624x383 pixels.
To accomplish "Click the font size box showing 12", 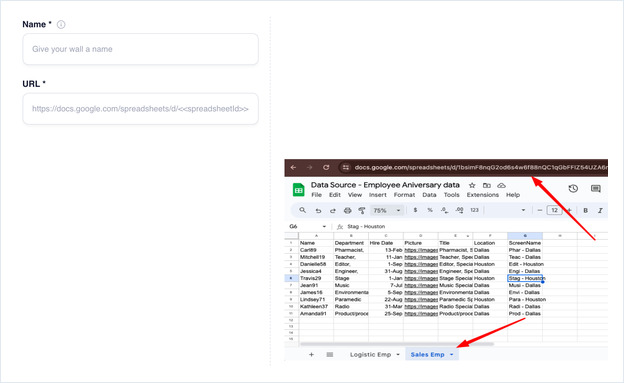I will (554, 210).
